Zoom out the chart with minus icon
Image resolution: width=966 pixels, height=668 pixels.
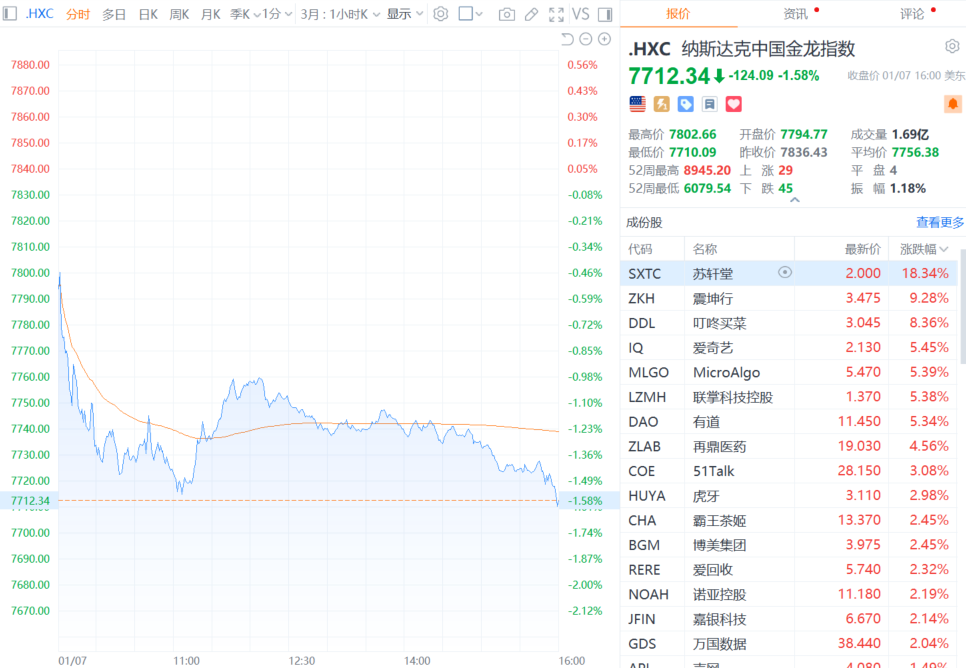pos(586,39)
